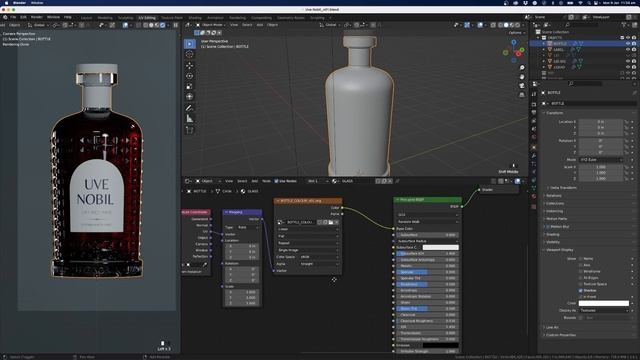The height and width of the screenshot is (360, 640).
Task: Toggle the Name checkbox under Viewport Display
Action: 580,259
